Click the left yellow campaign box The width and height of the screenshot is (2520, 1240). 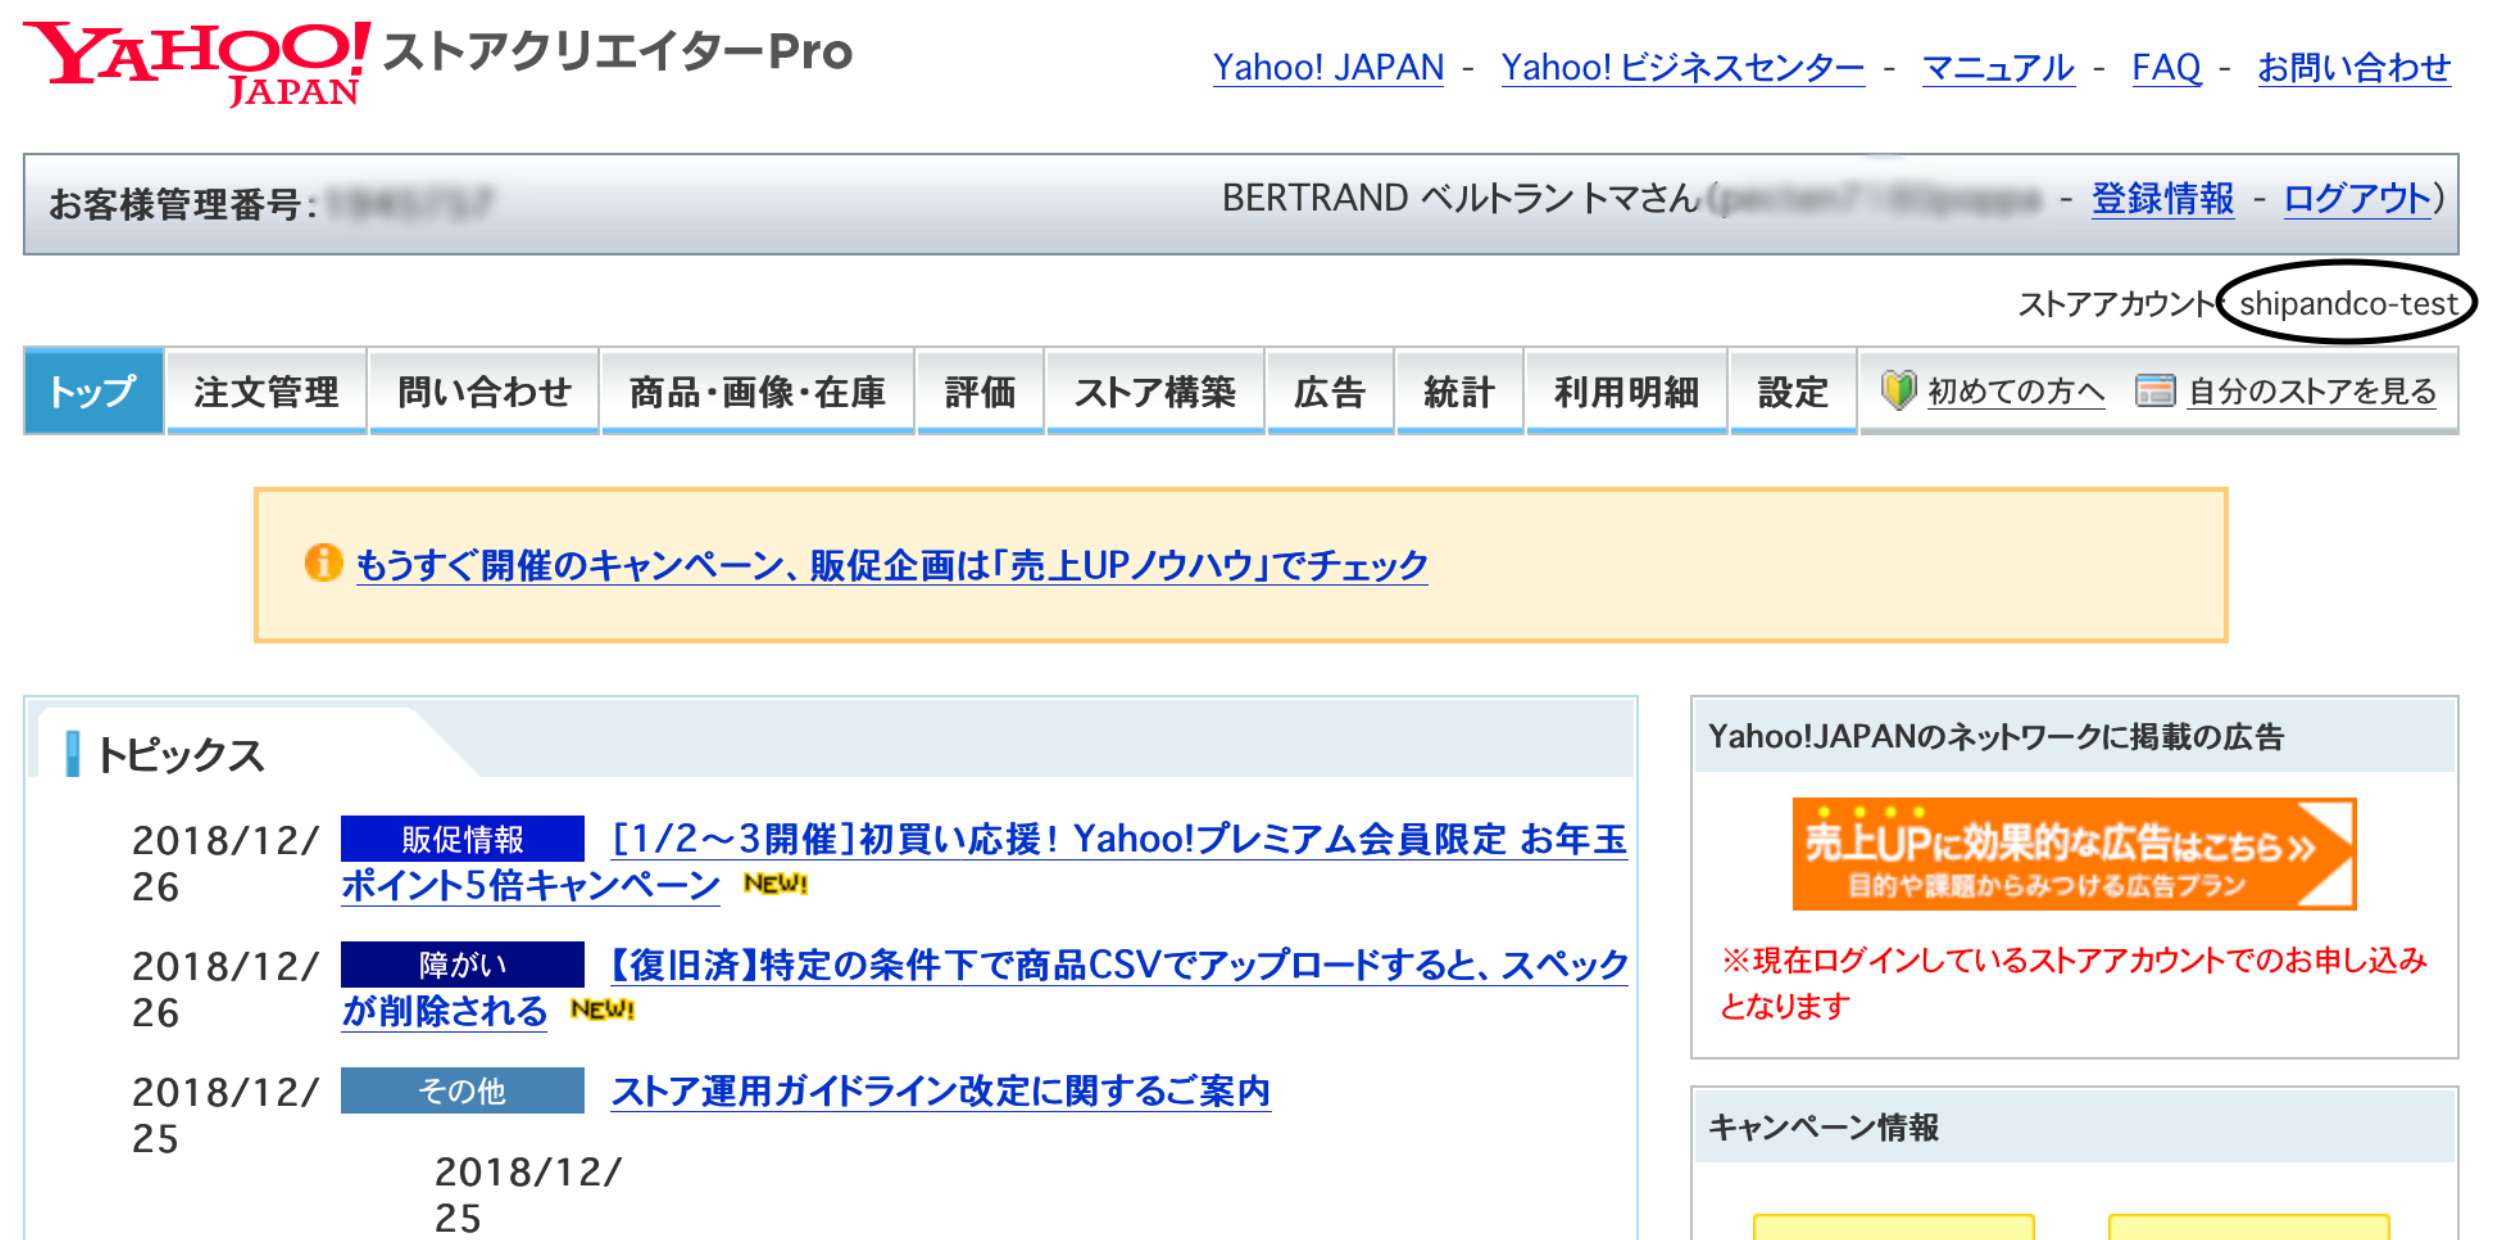coord(1894,1227)
